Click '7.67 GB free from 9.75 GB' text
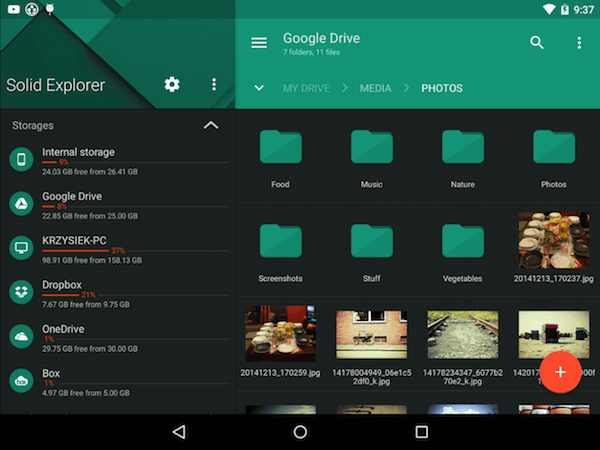This screenshot has width=600, height=450. (86, 305)
